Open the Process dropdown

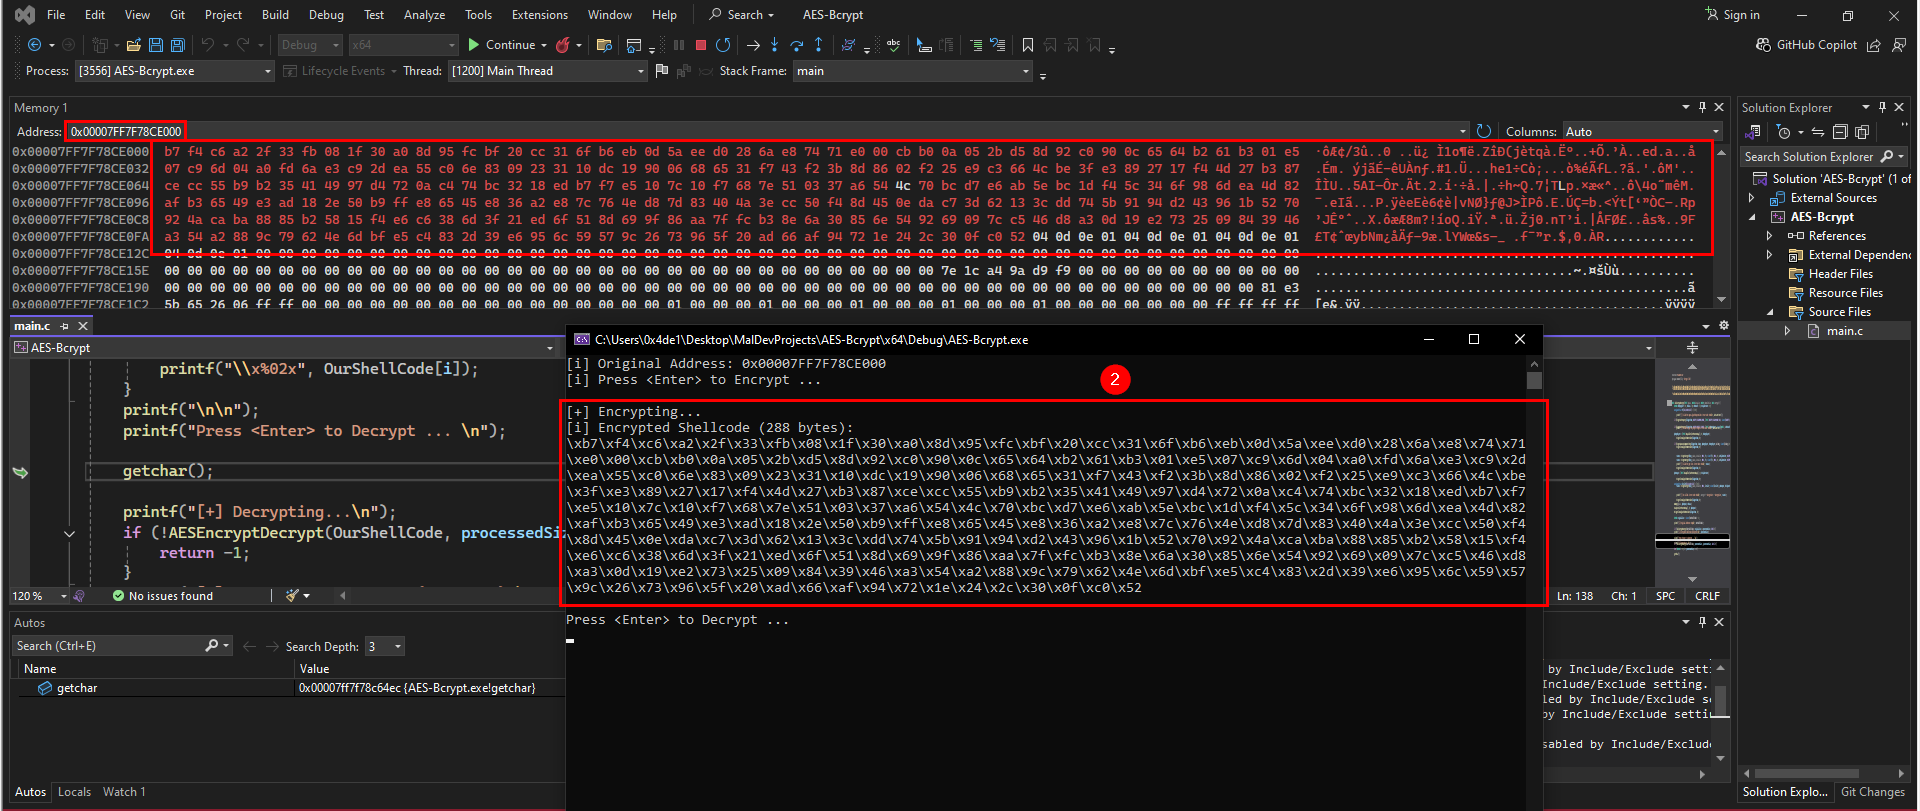coord(175,71)
